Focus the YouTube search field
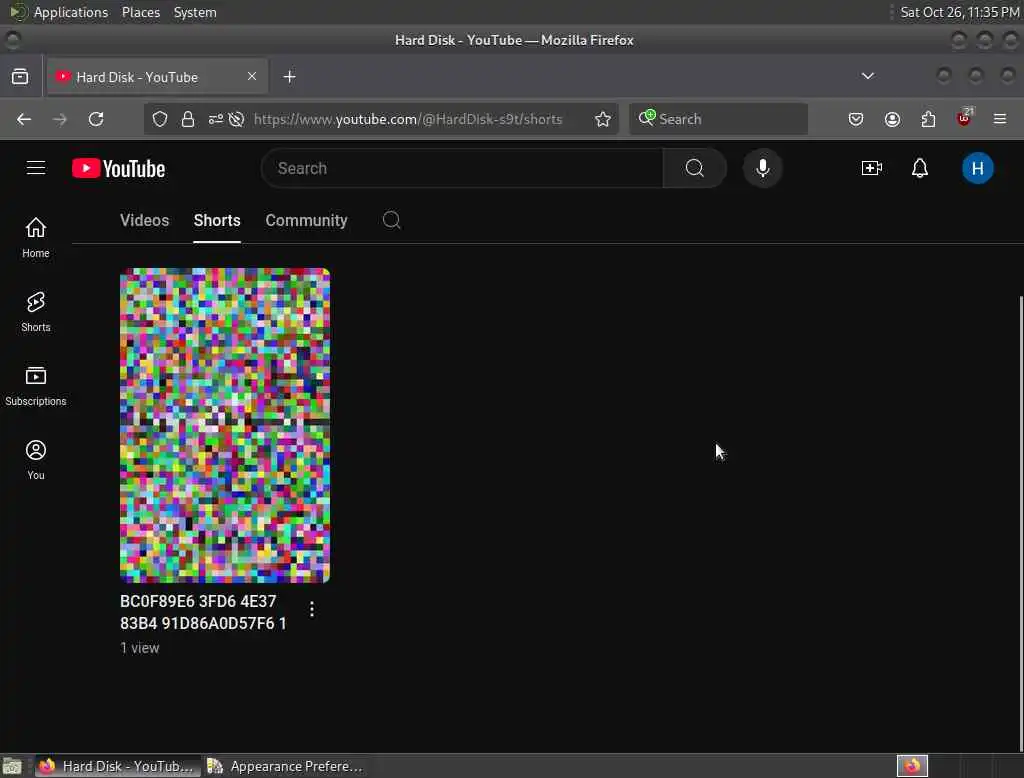The height and width of the screenshot is (778, 1024). coord(462,169)
